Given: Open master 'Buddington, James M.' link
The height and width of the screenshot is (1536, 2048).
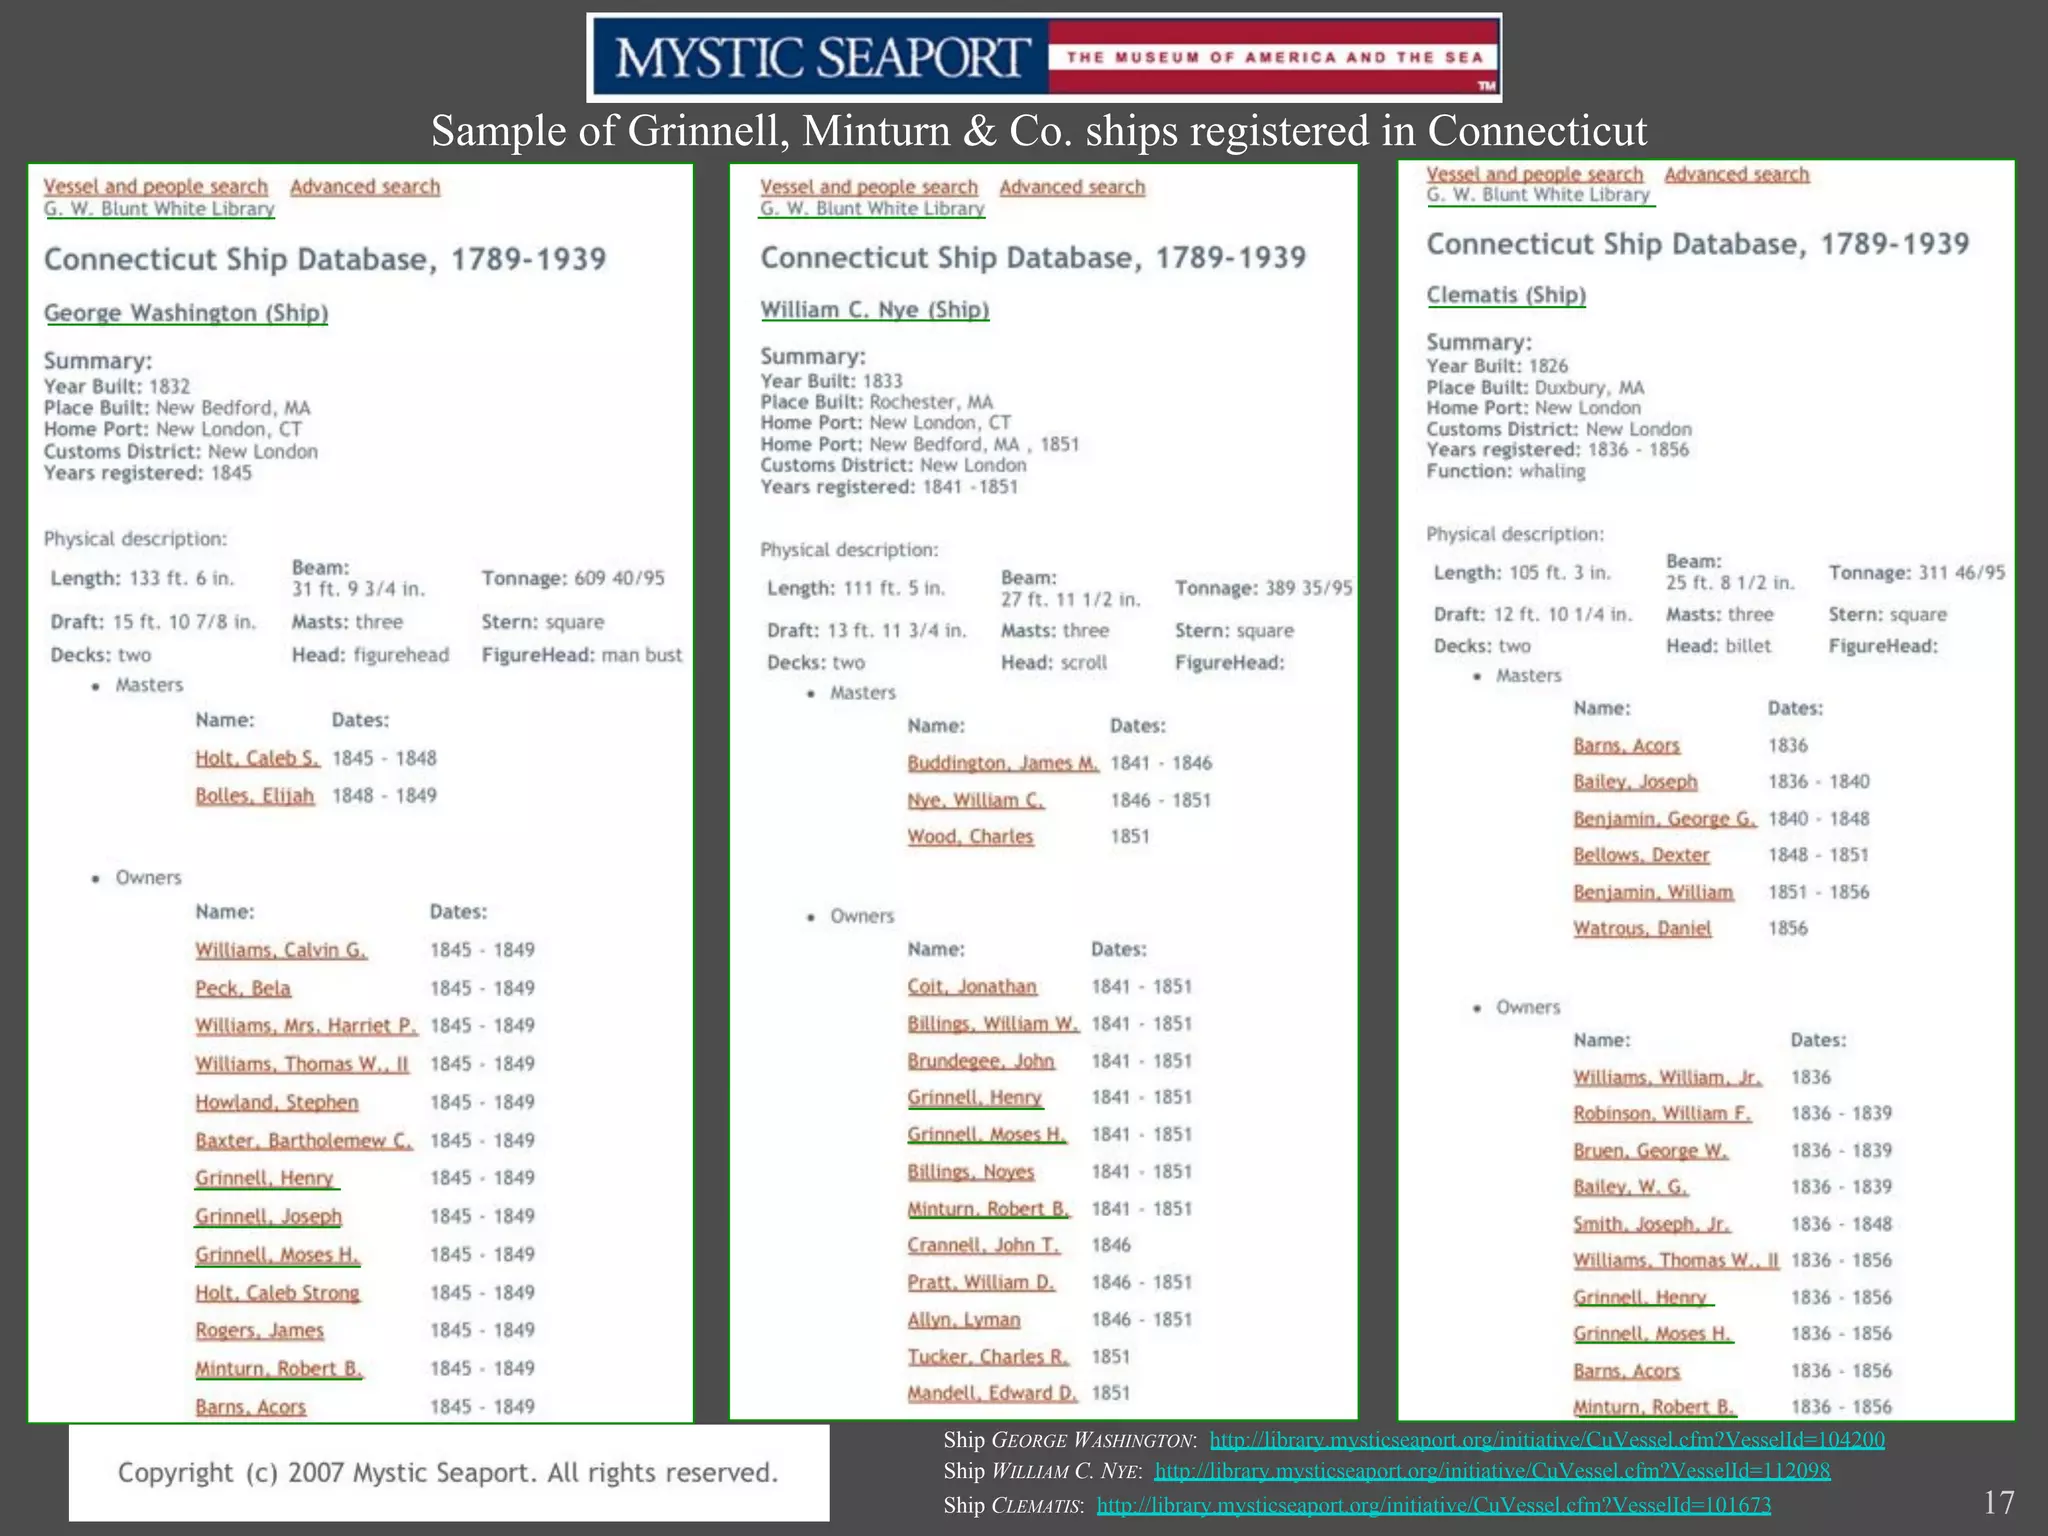Looking at the screenshot, I should 1003,763.
